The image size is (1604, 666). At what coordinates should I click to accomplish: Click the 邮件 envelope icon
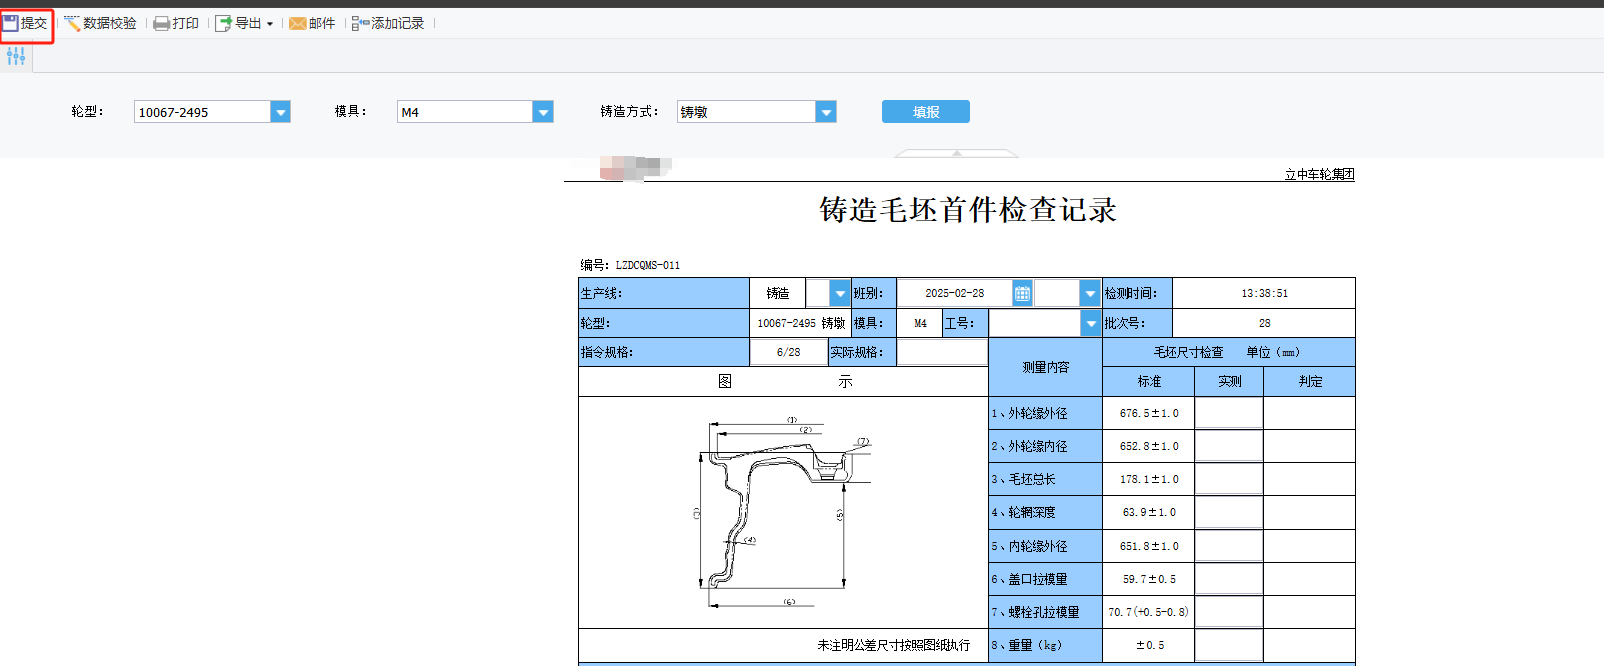click(x=298, y=23)
